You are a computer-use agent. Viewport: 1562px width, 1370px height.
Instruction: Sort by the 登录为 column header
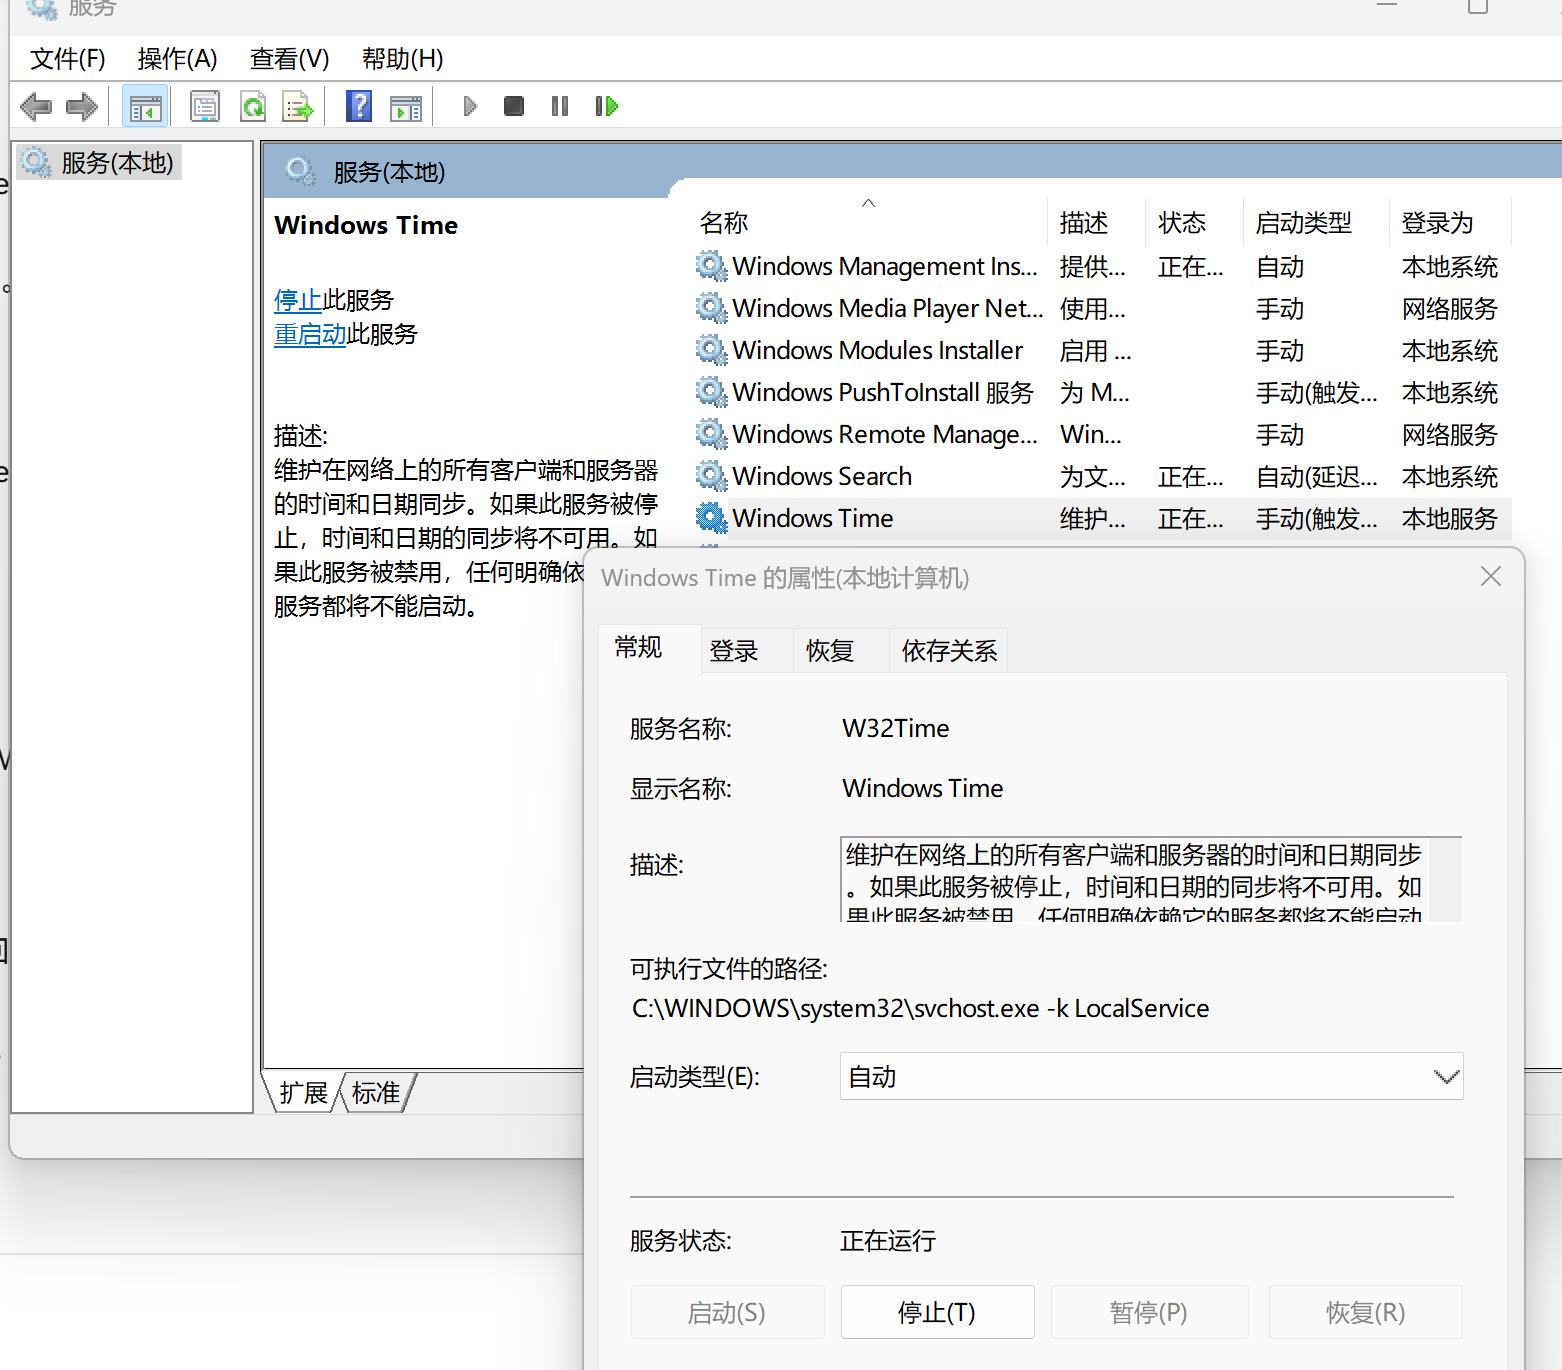pos(1450,222)
